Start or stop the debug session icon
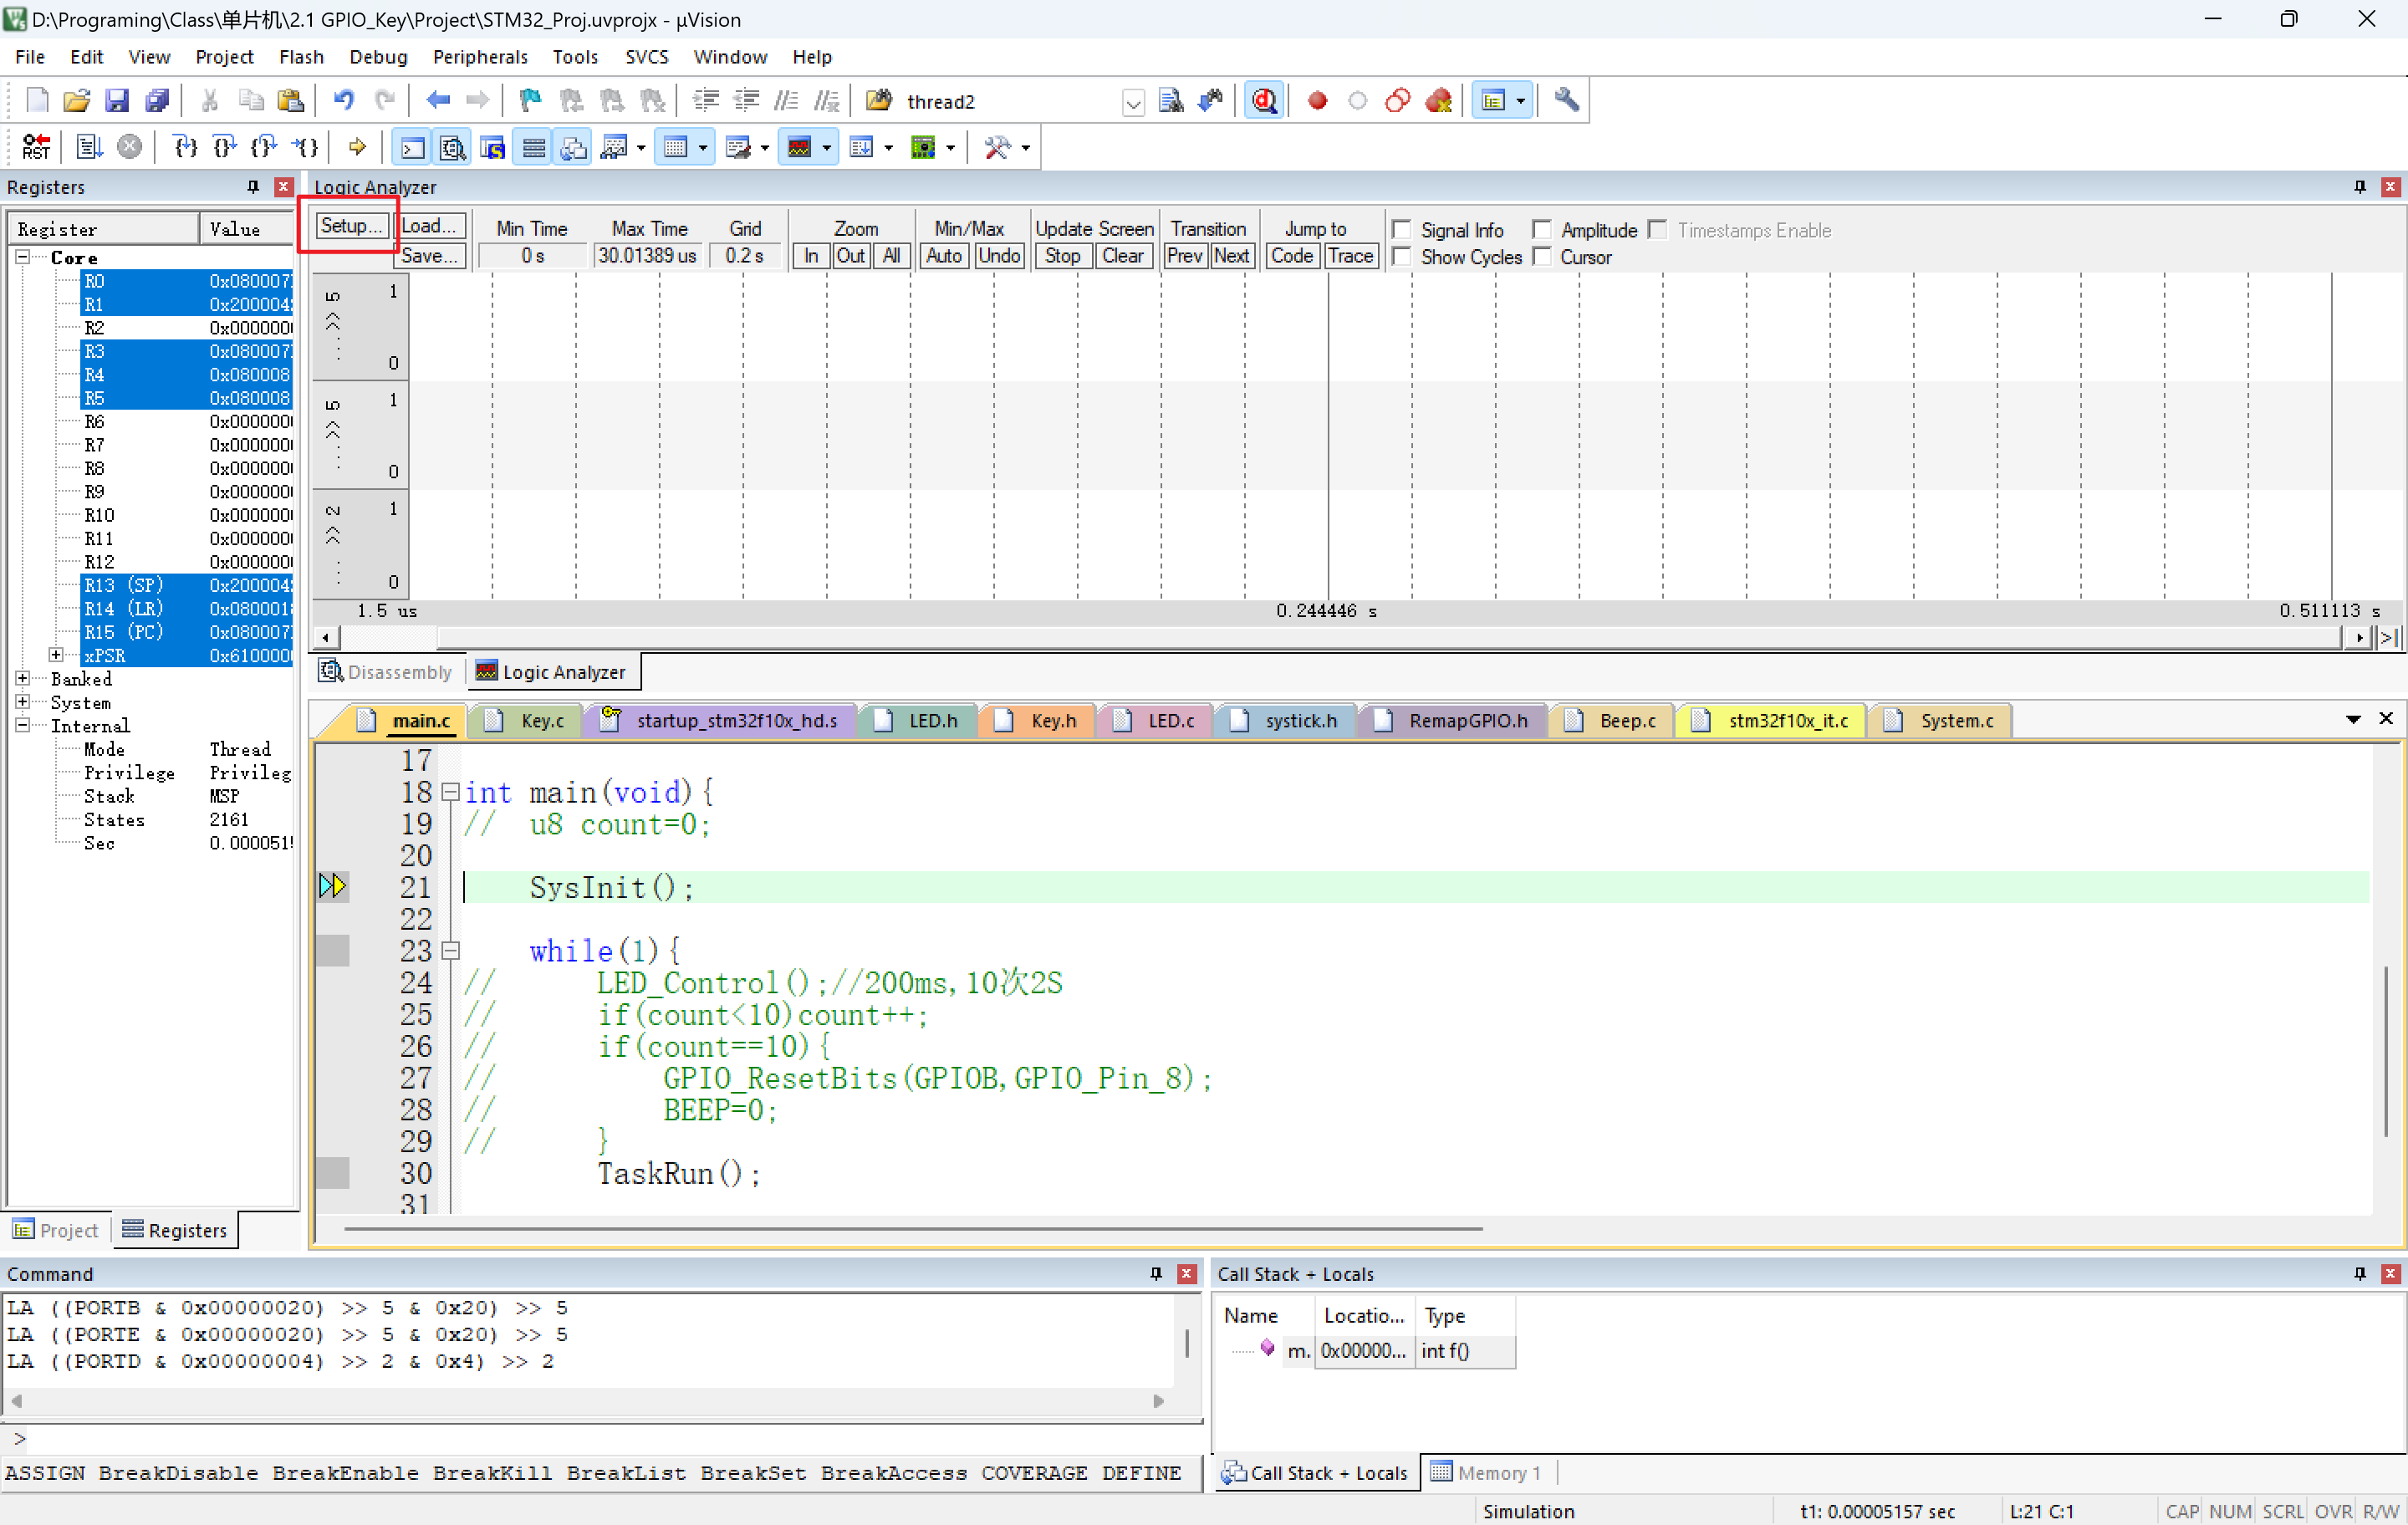The image size is (2408, 1525). 1264,101
